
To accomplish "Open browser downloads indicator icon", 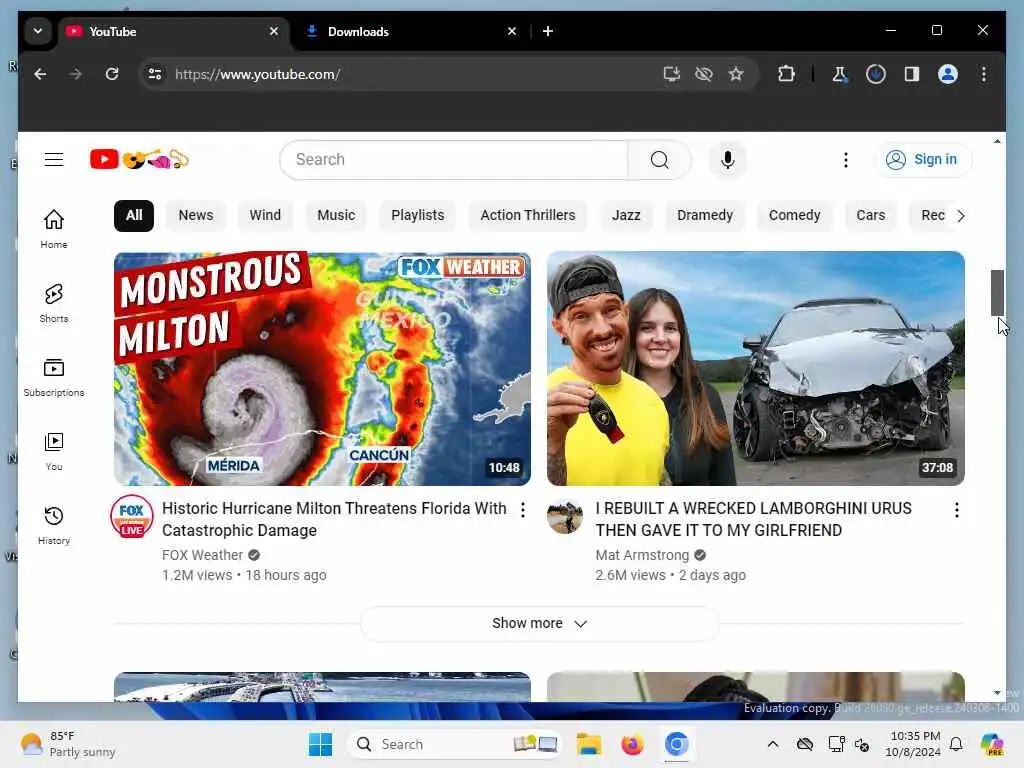I will [876, 74].
